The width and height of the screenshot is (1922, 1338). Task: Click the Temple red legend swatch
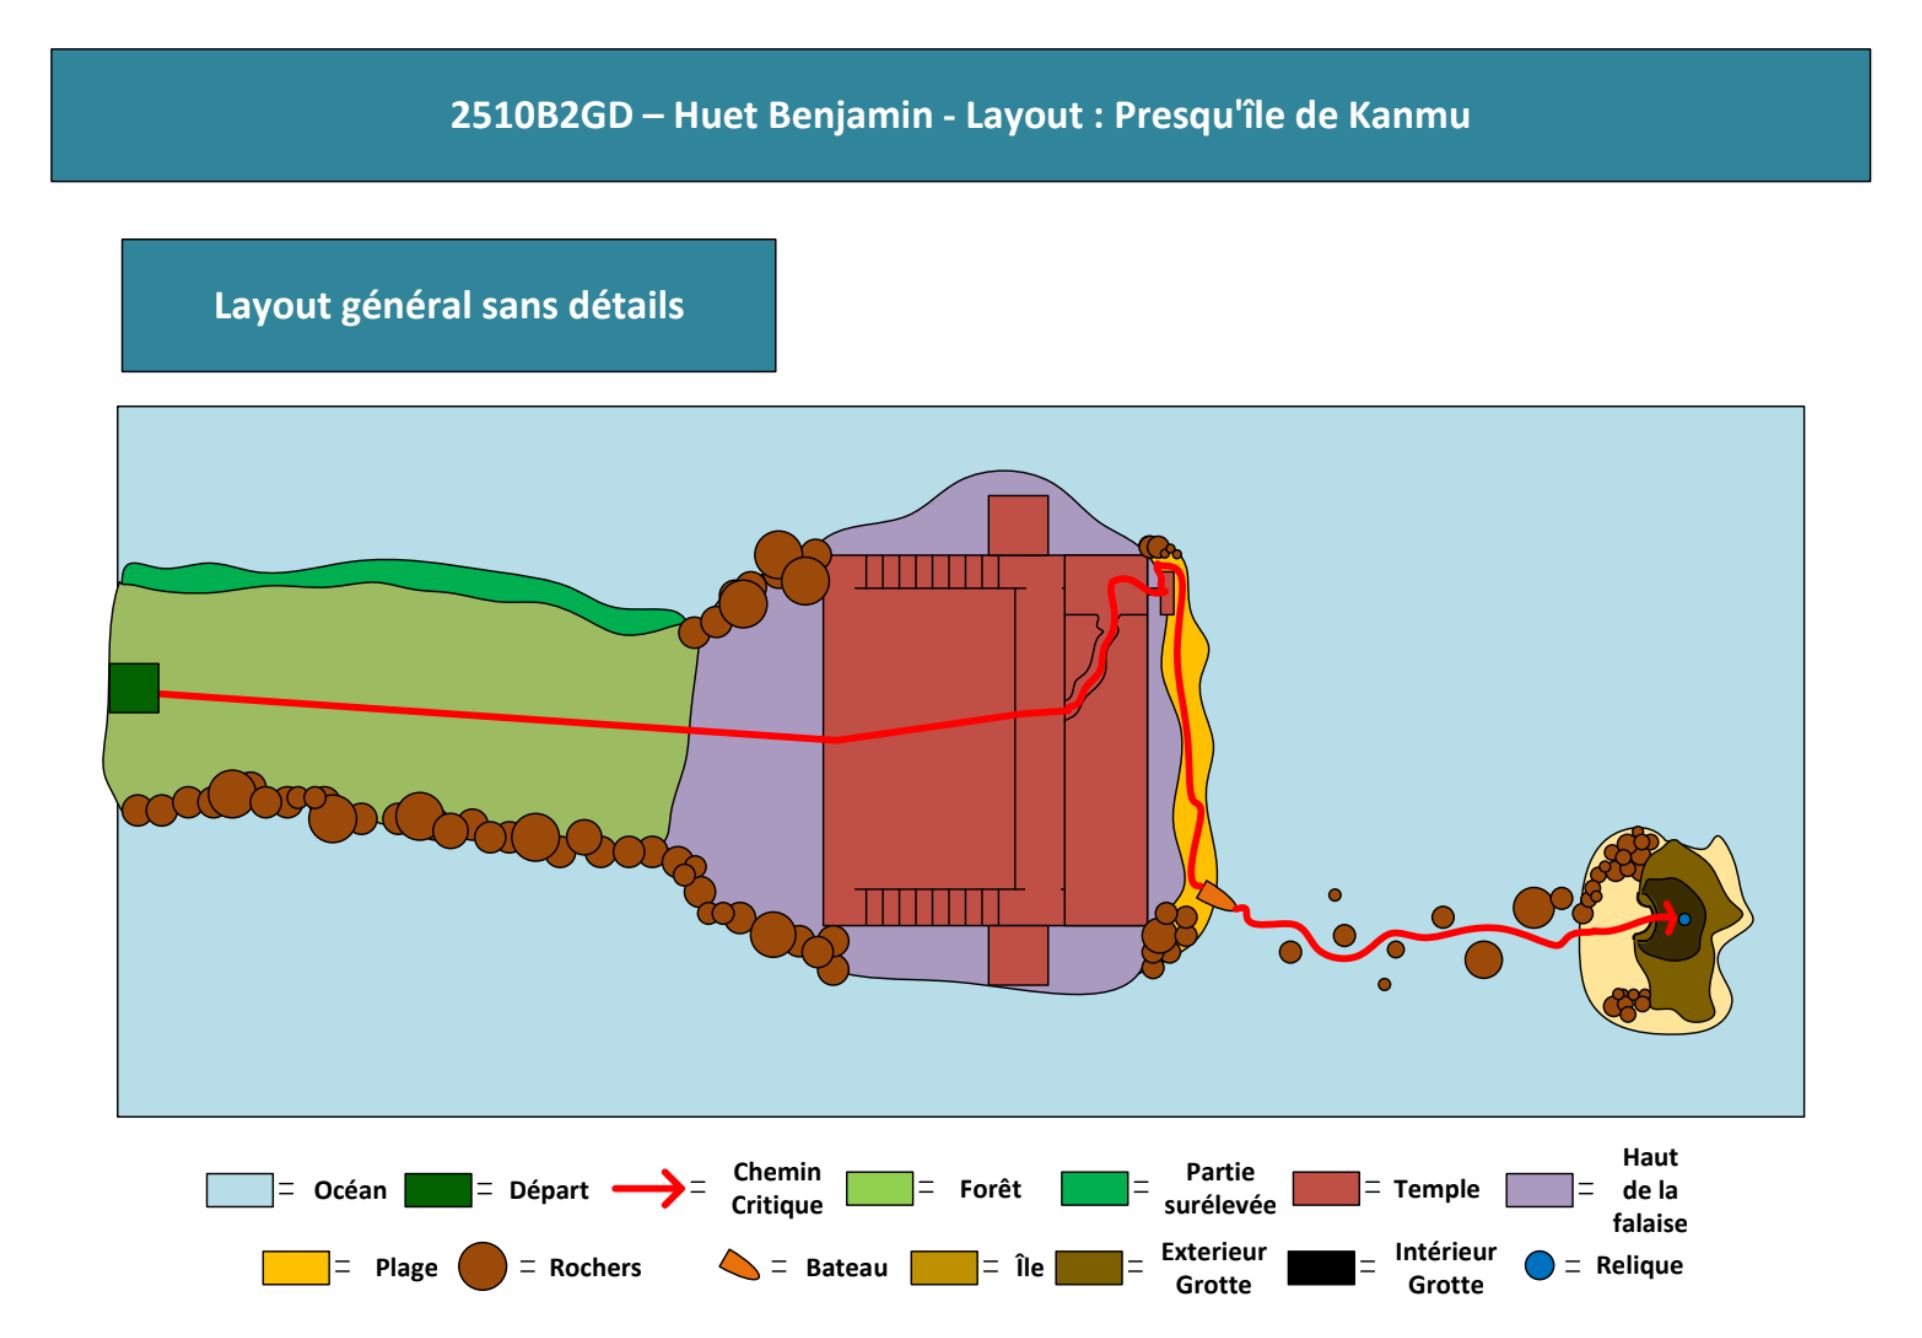[1326, 1189]
